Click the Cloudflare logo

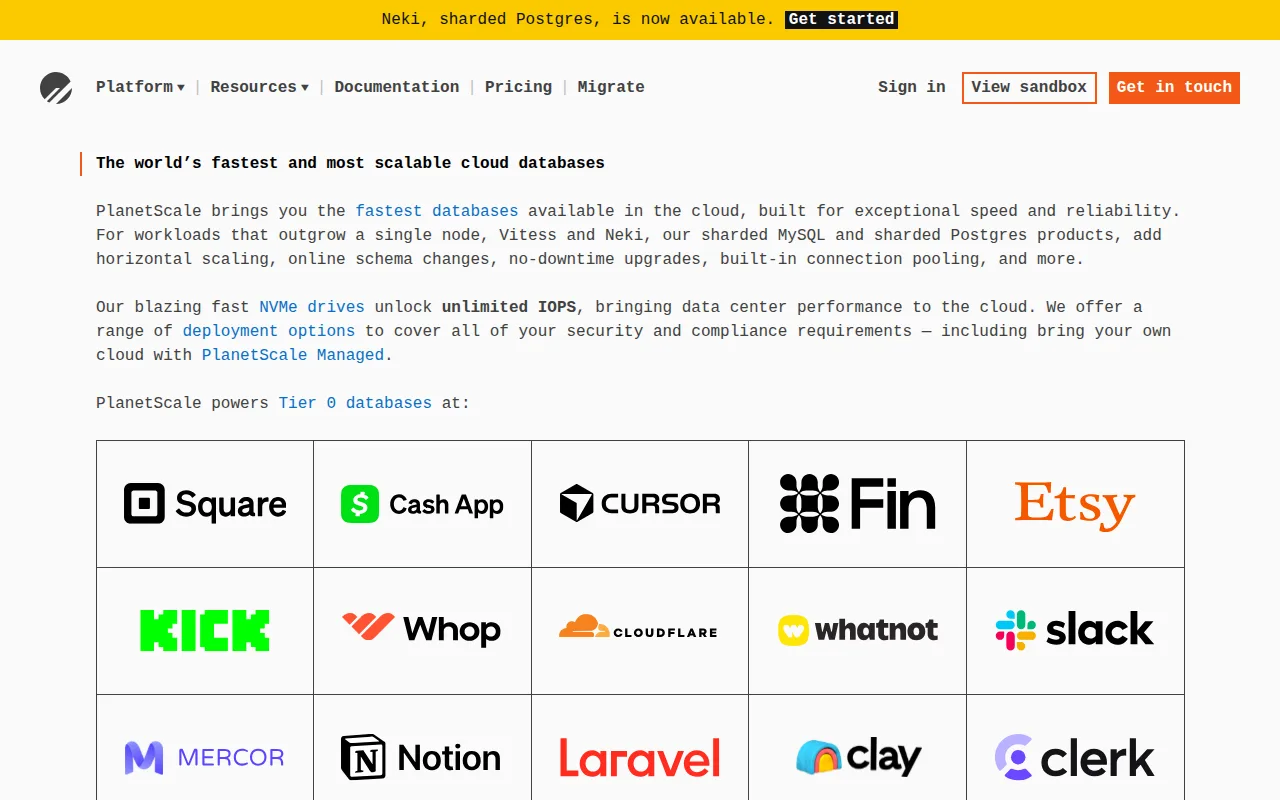click(638, 628)
